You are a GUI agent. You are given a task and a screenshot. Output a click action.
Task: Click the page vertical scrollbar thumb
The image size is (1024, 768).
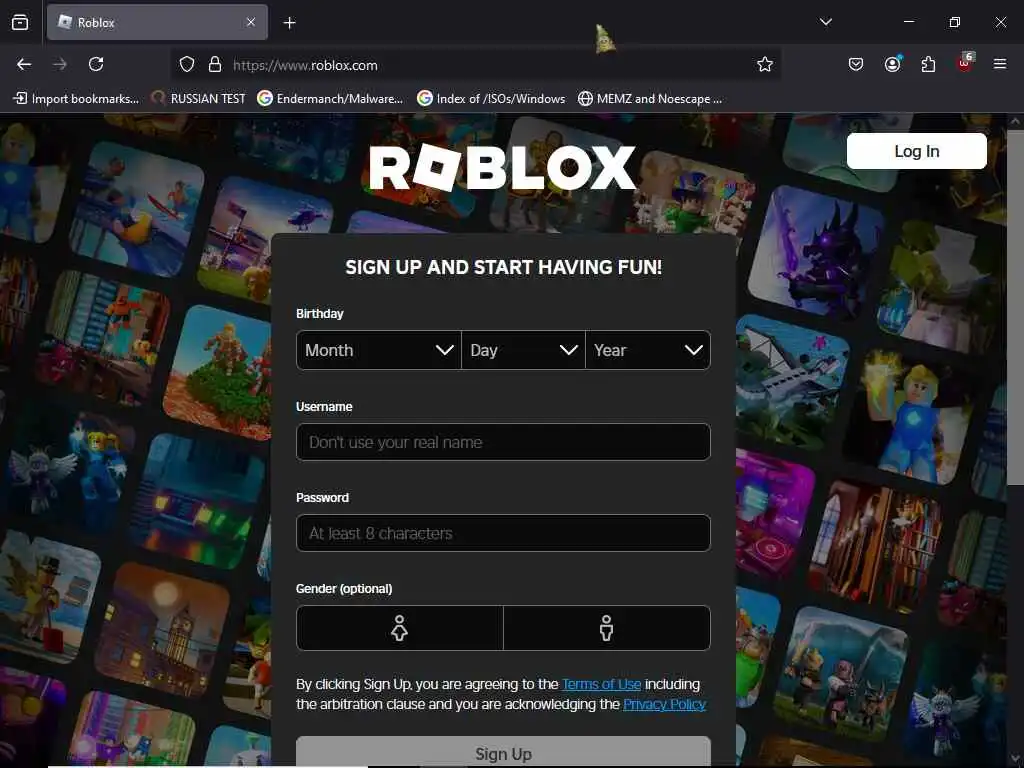1015,307
